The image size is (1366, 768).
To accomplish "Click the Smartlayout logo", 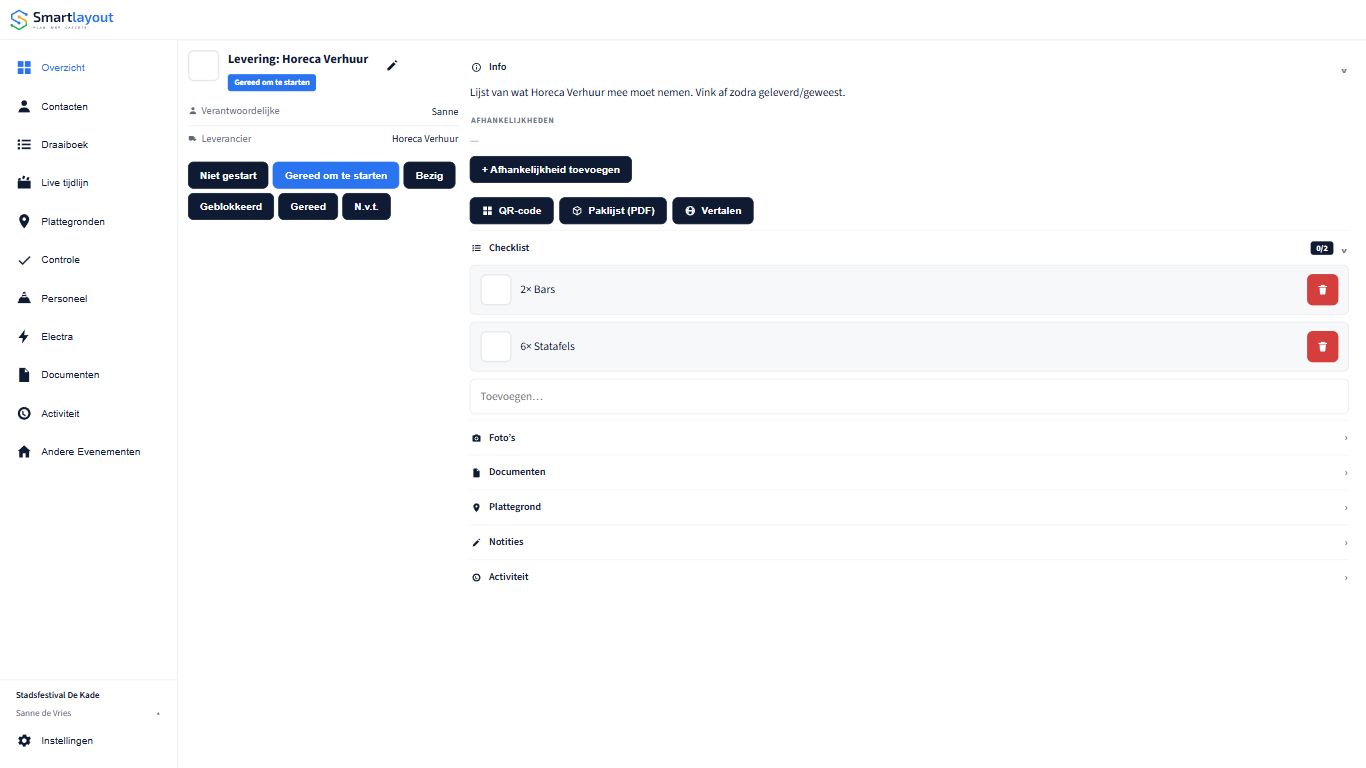I will coord(62,19).
